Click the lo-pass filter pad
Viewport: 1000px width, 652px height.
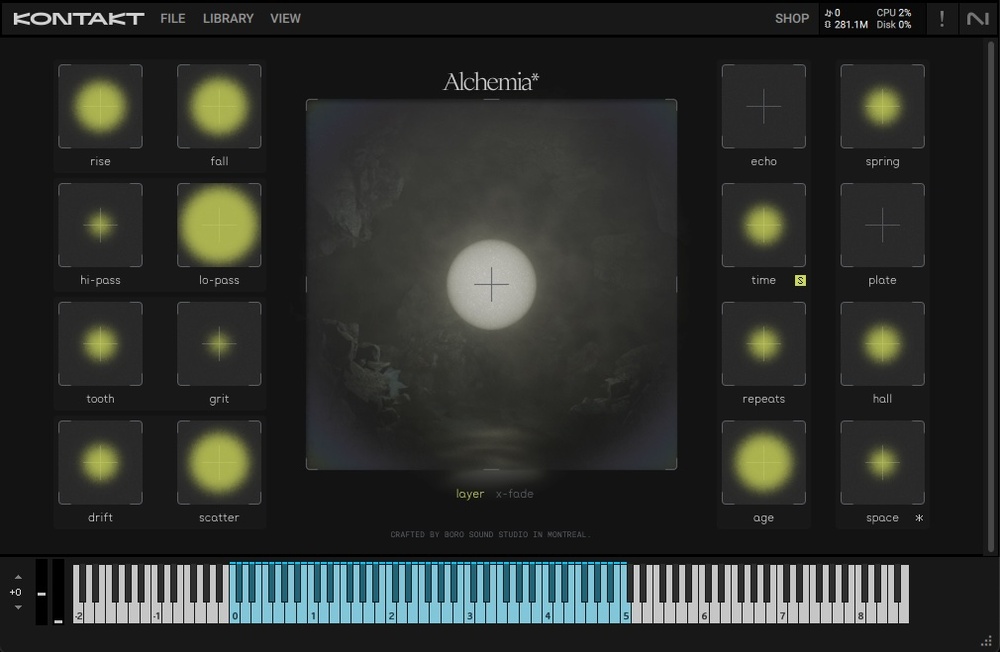click(x=219, y=225)
